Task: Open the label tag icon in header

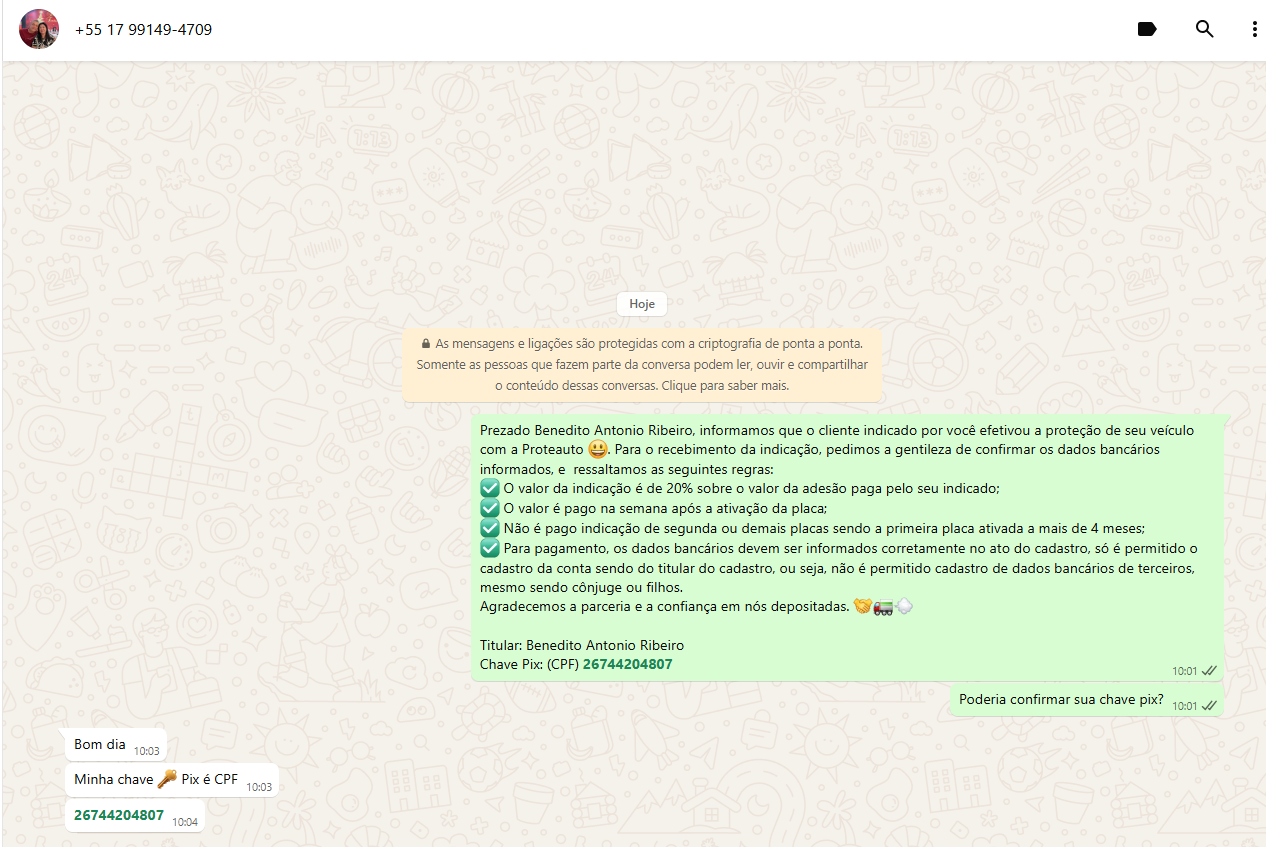Action: [x=1147, y=29]
